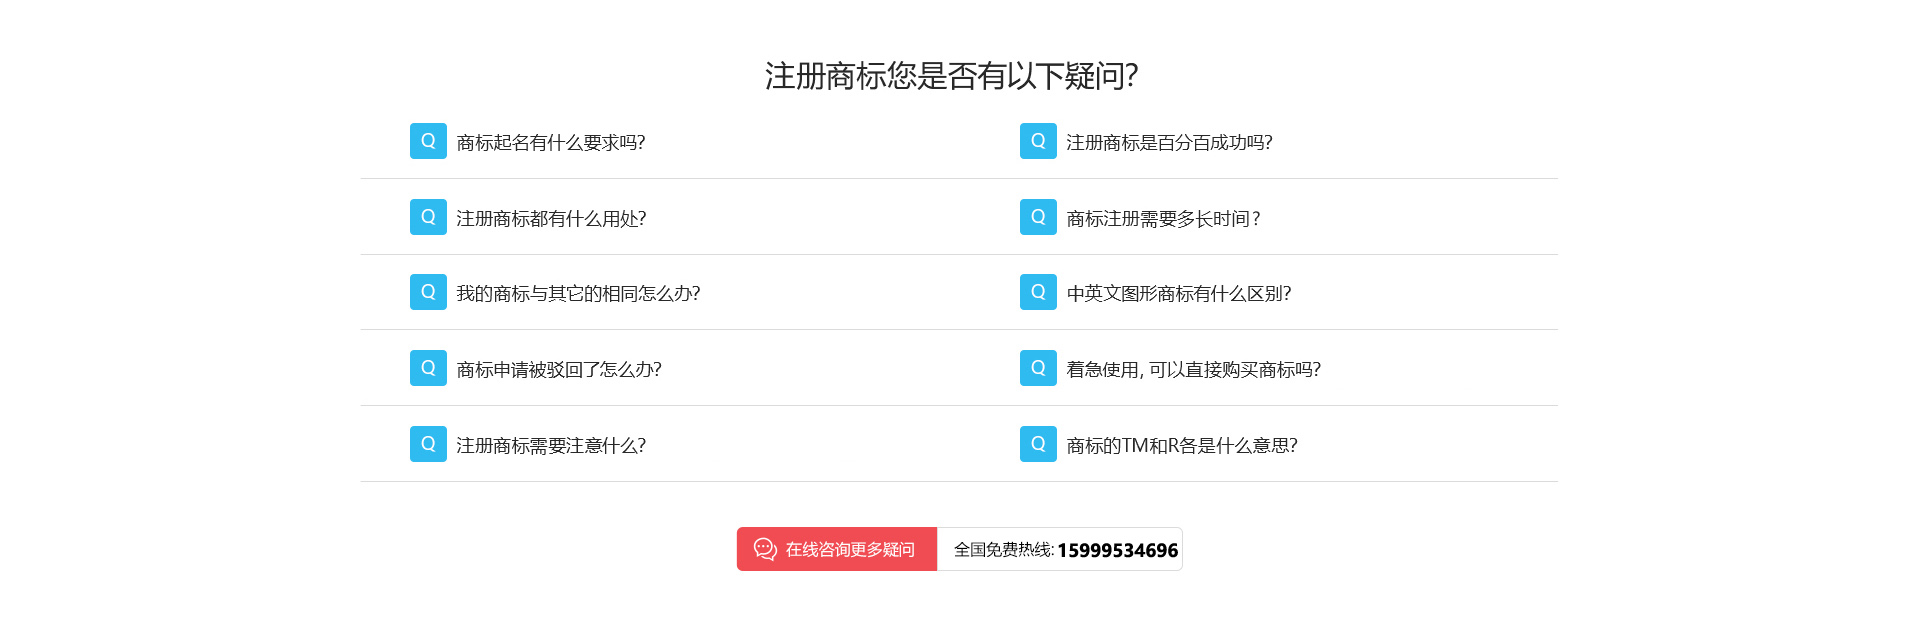Viewport: 1920px width, 631px height.
Task: Open question 中英文图形商标有什么区别?
Action: point(1179,294)
